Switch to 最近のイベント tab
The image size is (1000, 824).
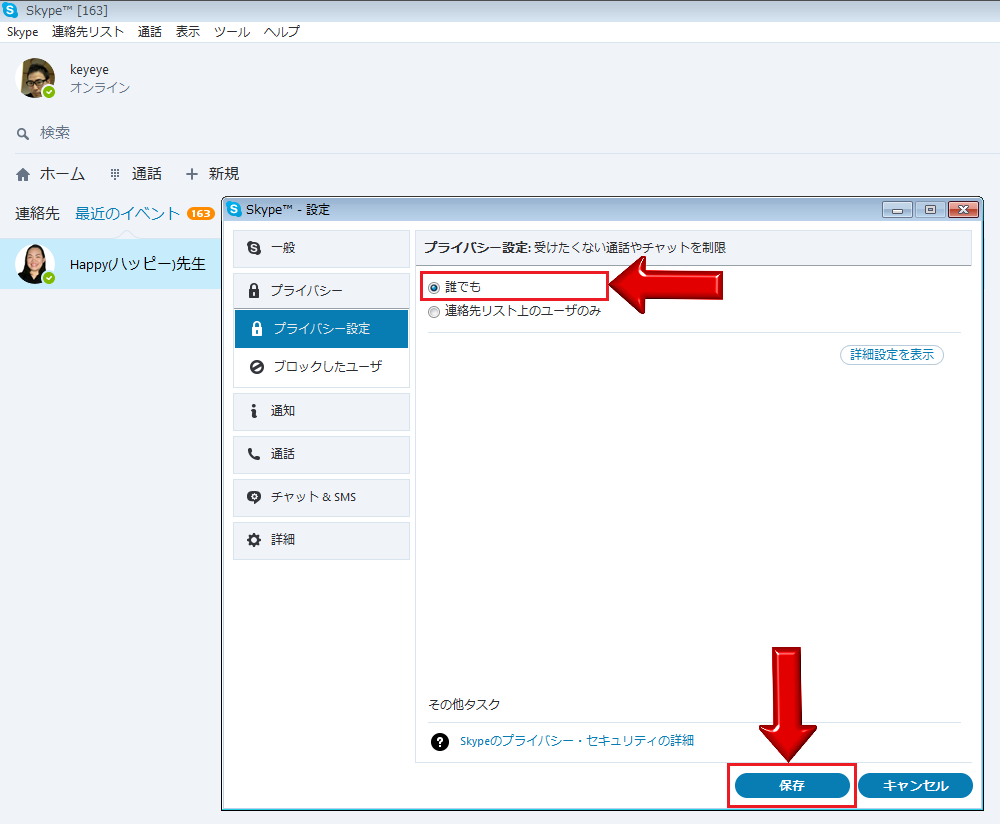[128, 214]
